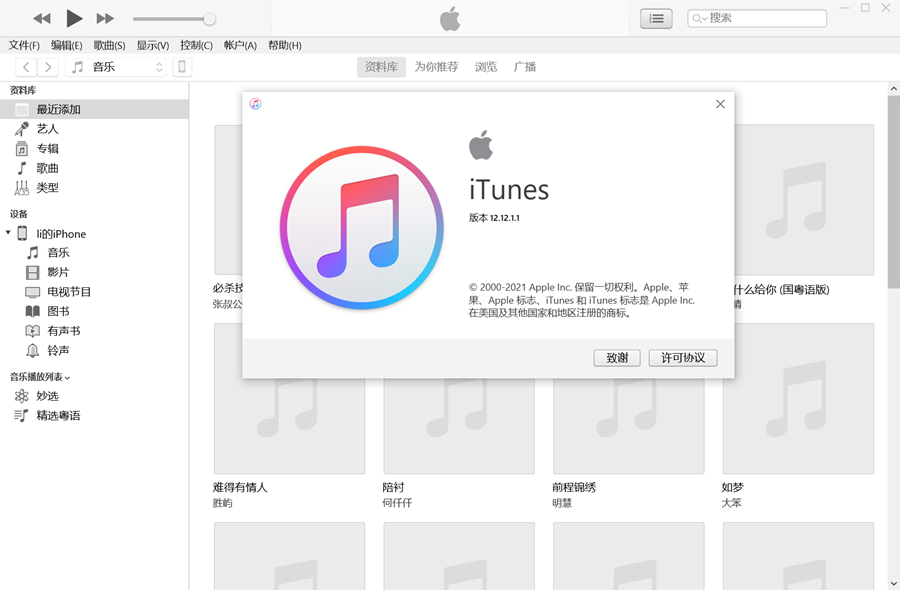900x590 pixels.
Task: Go forward with the right navigation arrow
Action: click(48, 67)
